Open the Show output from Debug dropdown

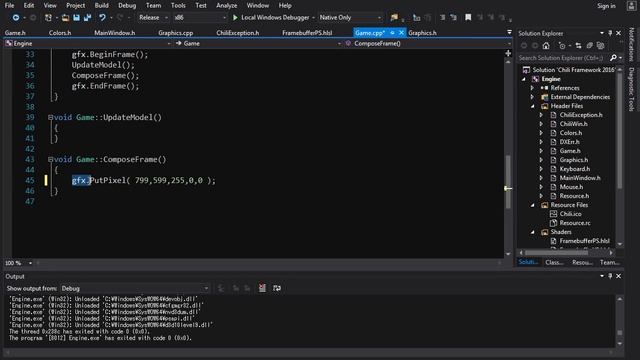(135, 289)
